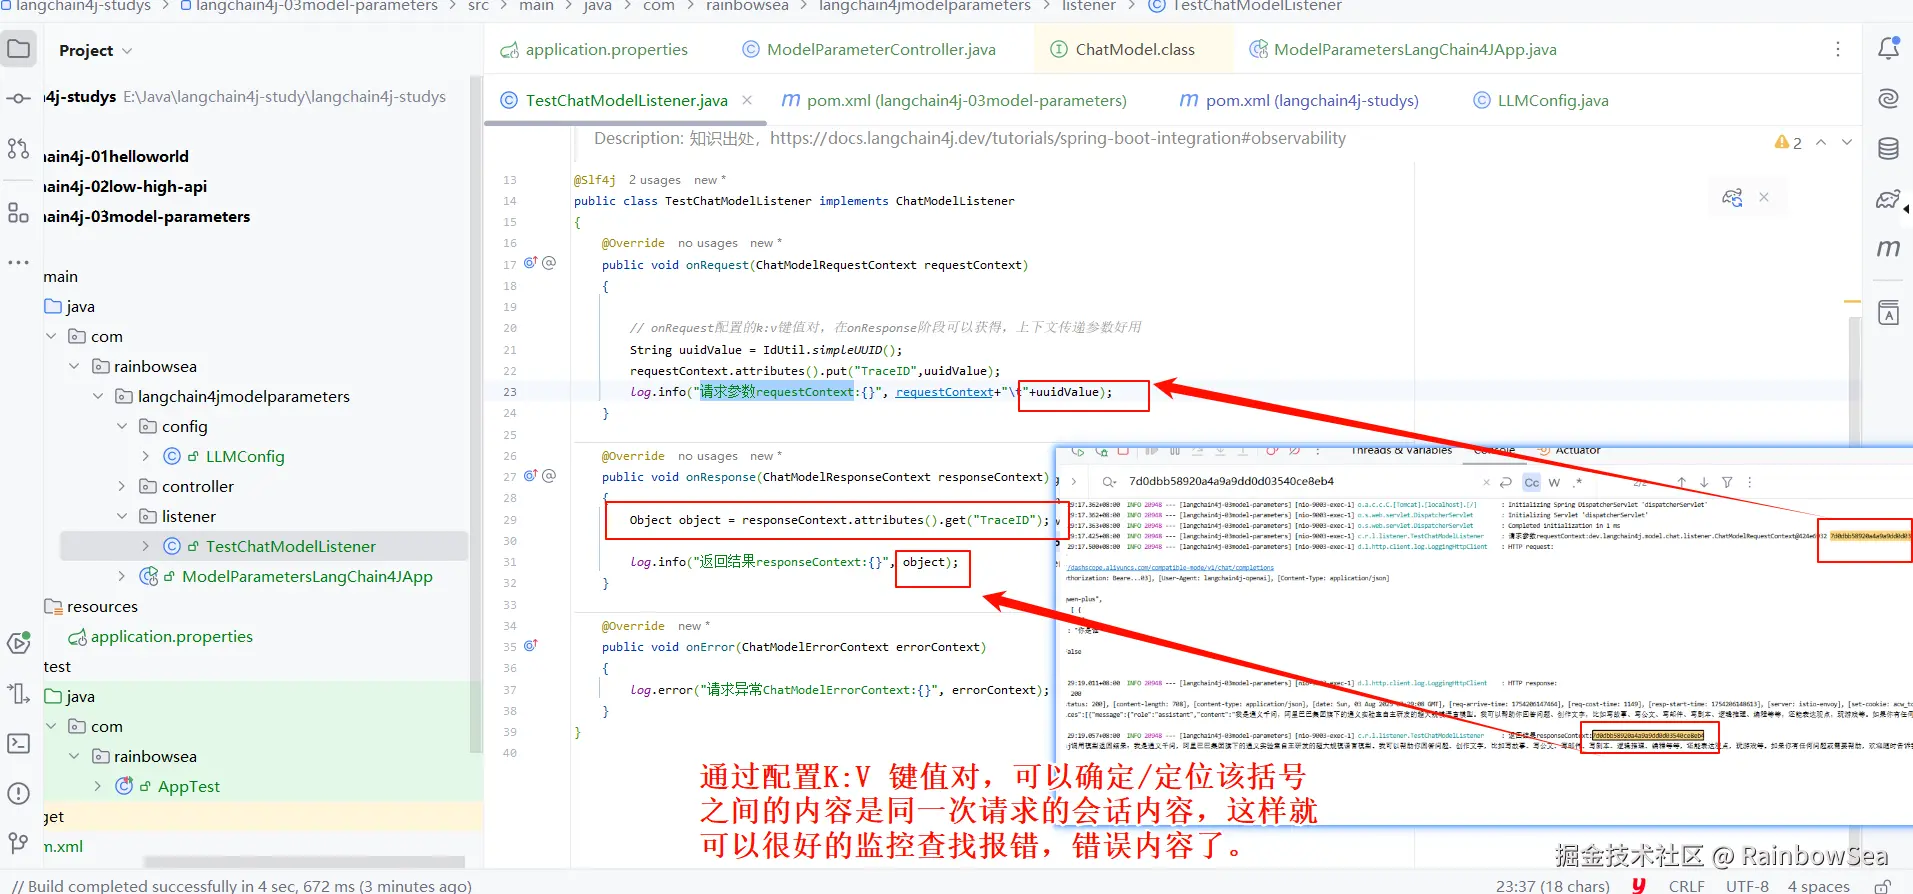The width and height of the screenshot is (1913, 894).
Task: Switch to LLMConfig.java tab
Action: (x=1541, y=100)
